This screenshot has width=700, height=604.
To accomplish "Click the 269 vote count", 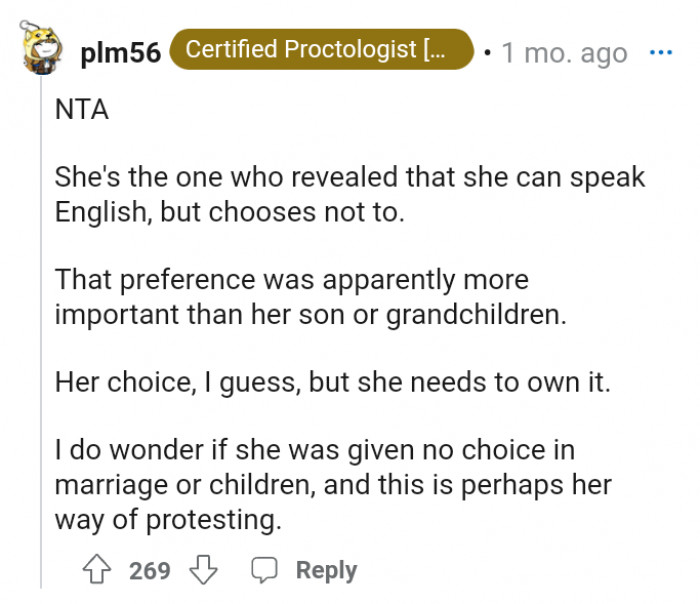I will [150, 570].
